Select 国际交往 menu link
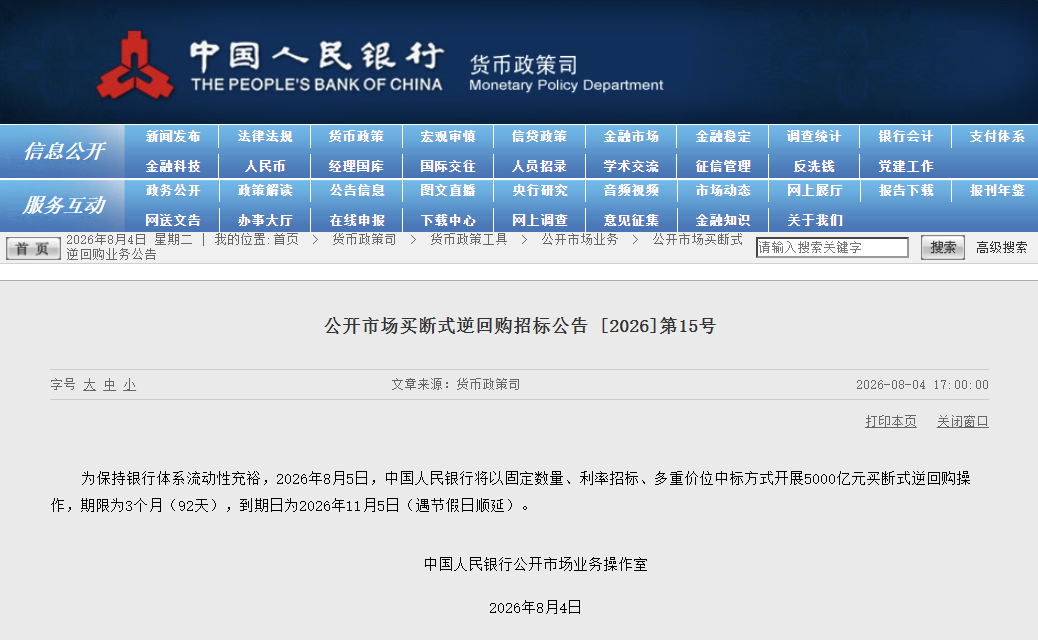 [x=448, y=166]
